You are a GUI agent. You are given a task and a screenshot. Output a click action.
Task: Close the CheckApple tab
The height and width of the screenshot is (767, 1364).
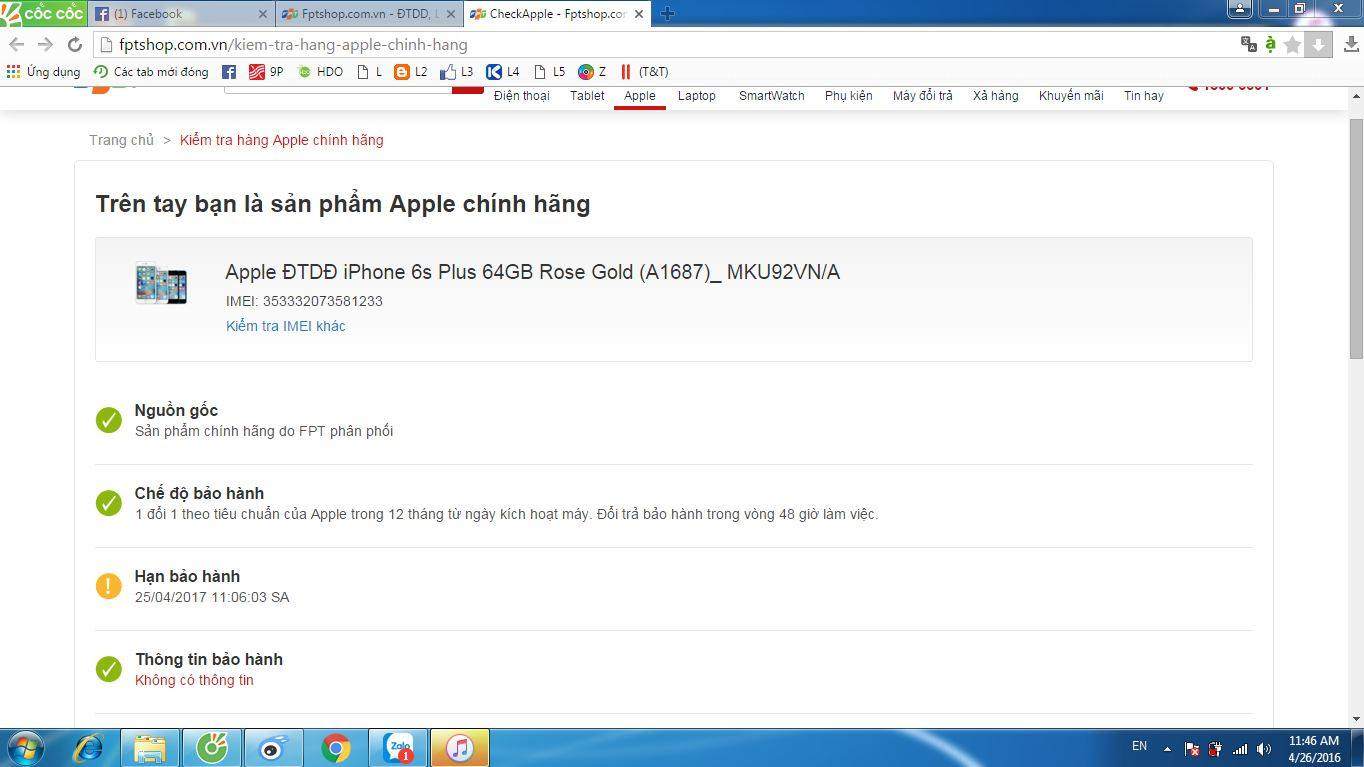coord(639,14)
